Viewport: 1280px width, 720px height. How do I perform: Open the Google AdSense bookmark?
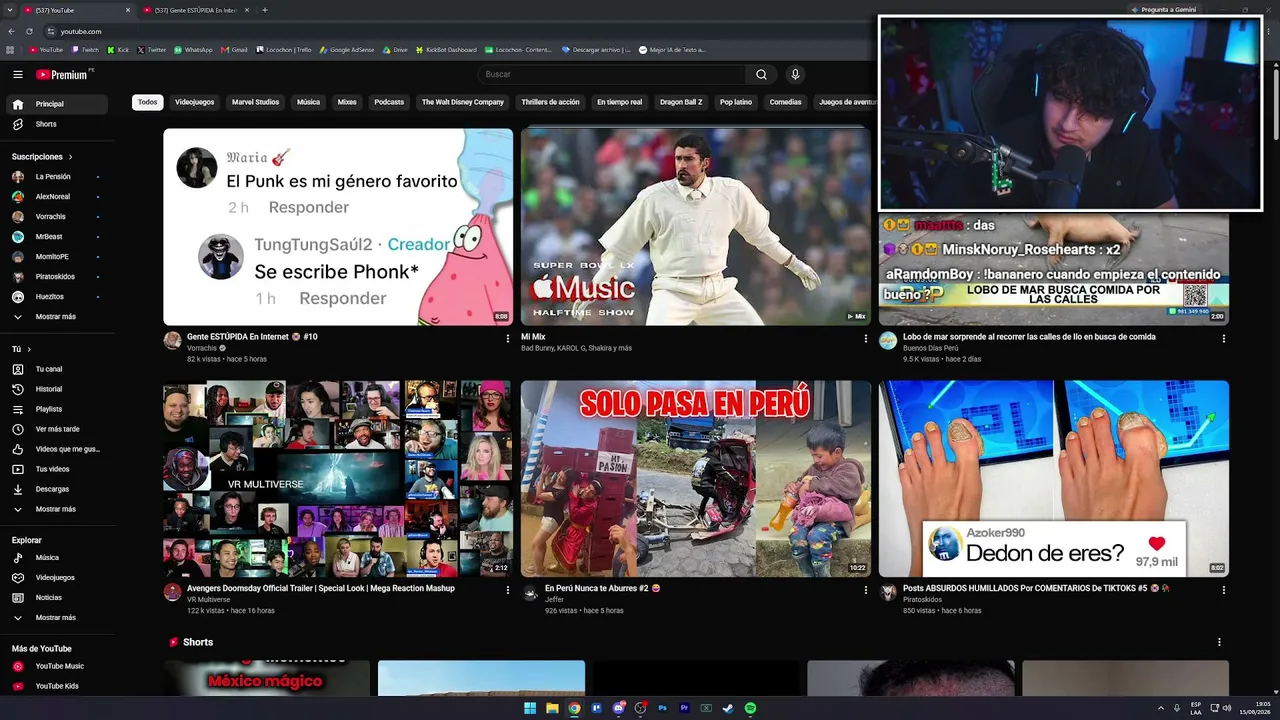point(346,50)
